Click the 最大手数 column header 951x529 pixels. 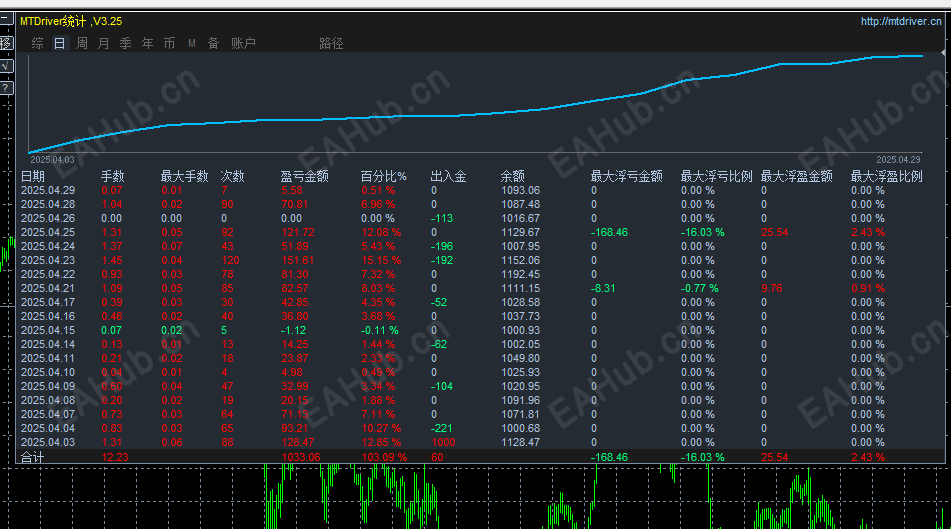(x=184, y=177)
